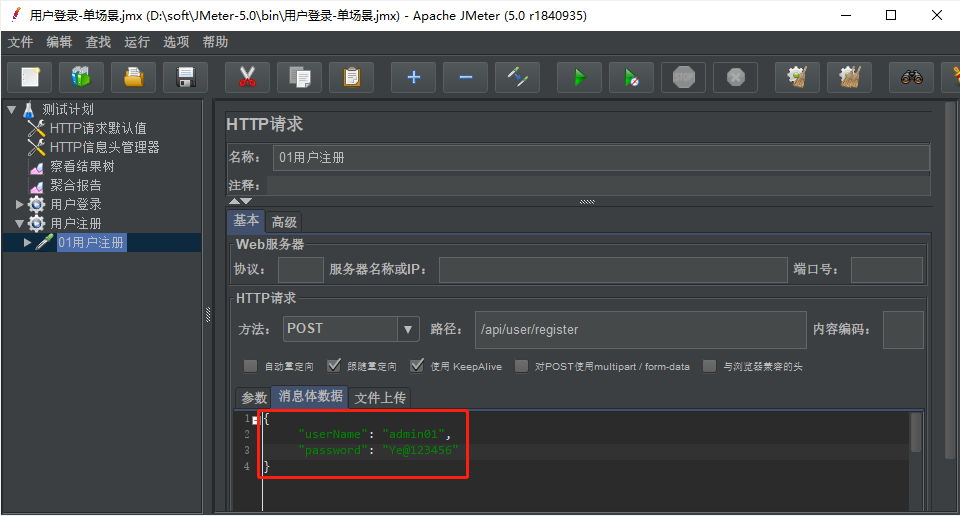Clear all results with double broom icon
Screen dimensions: 960x516
(x=849, y=77)
